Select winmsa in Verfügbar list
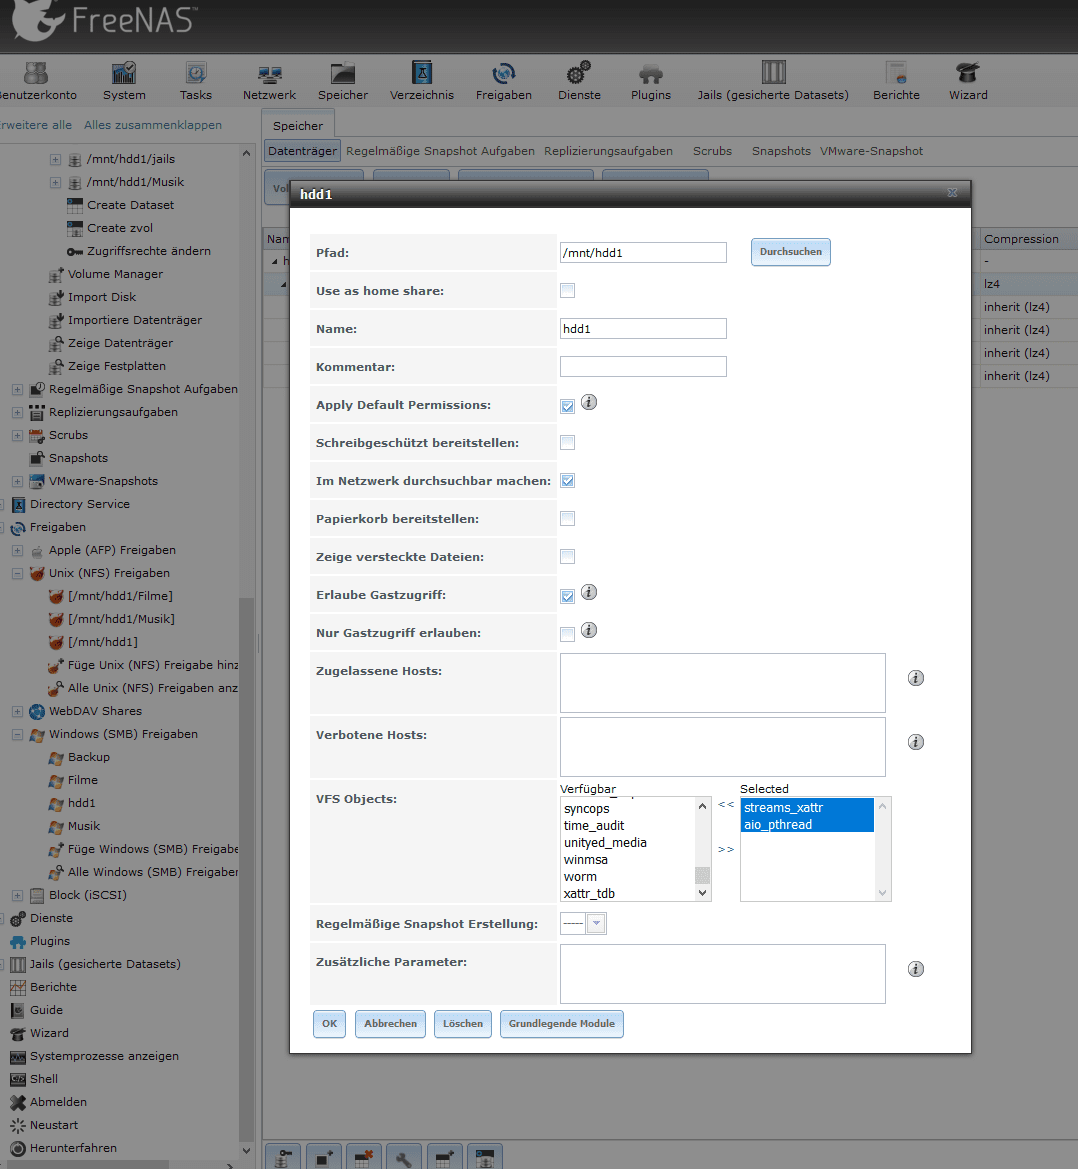This screenshot has height=1169, width=1078. 585,860
